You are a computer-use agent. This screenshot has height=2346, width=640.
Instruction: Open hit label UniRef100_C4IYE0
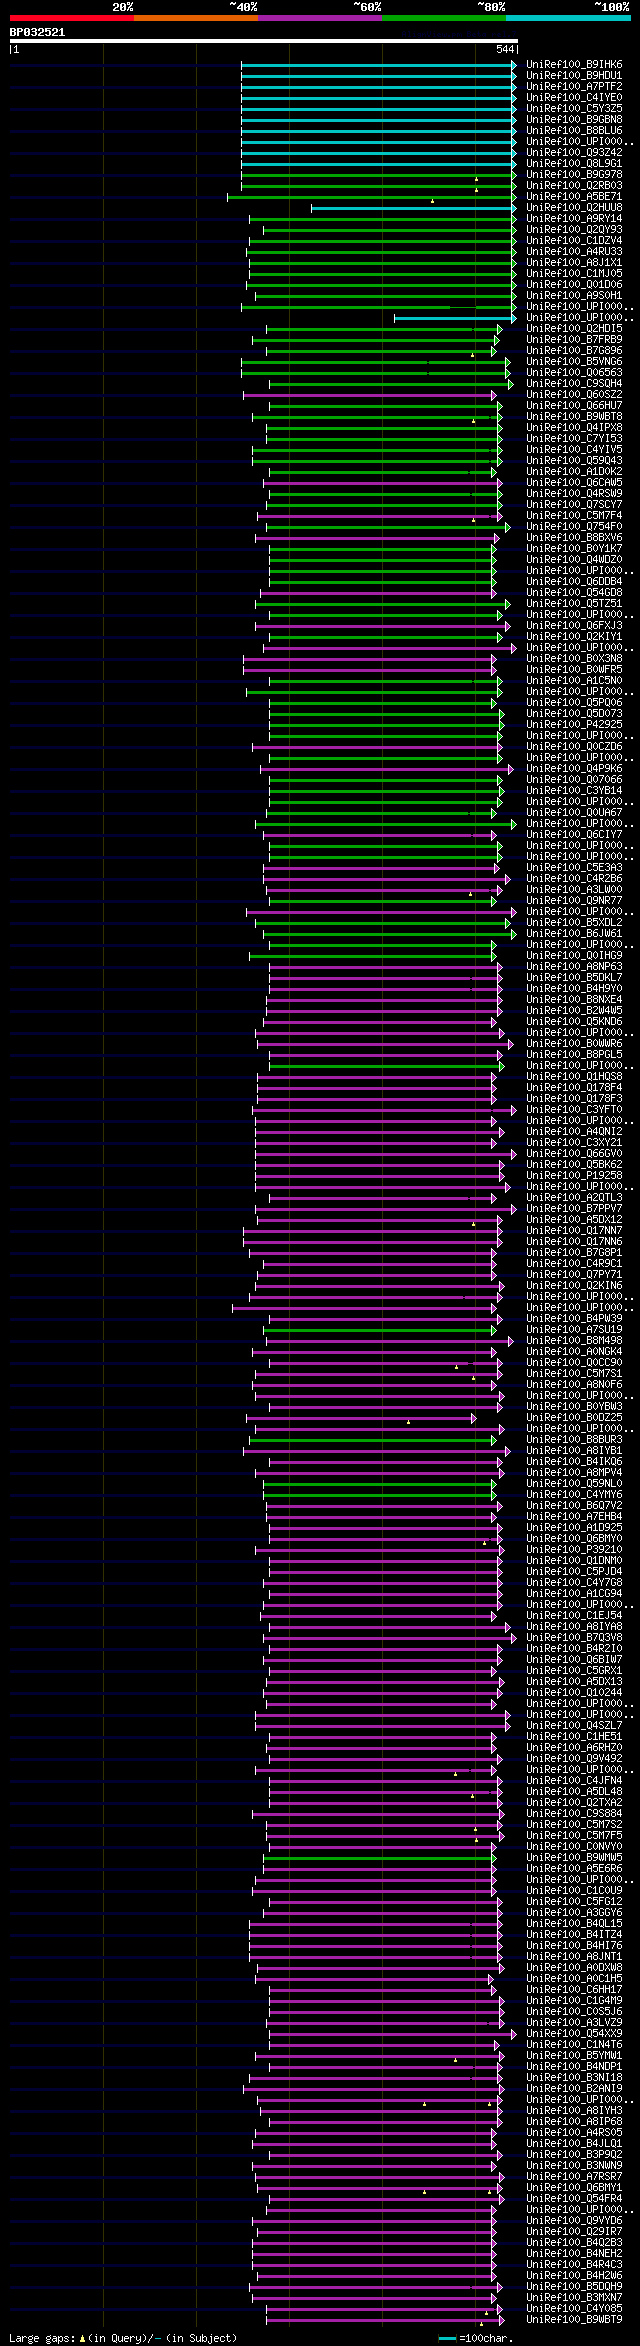574,97
